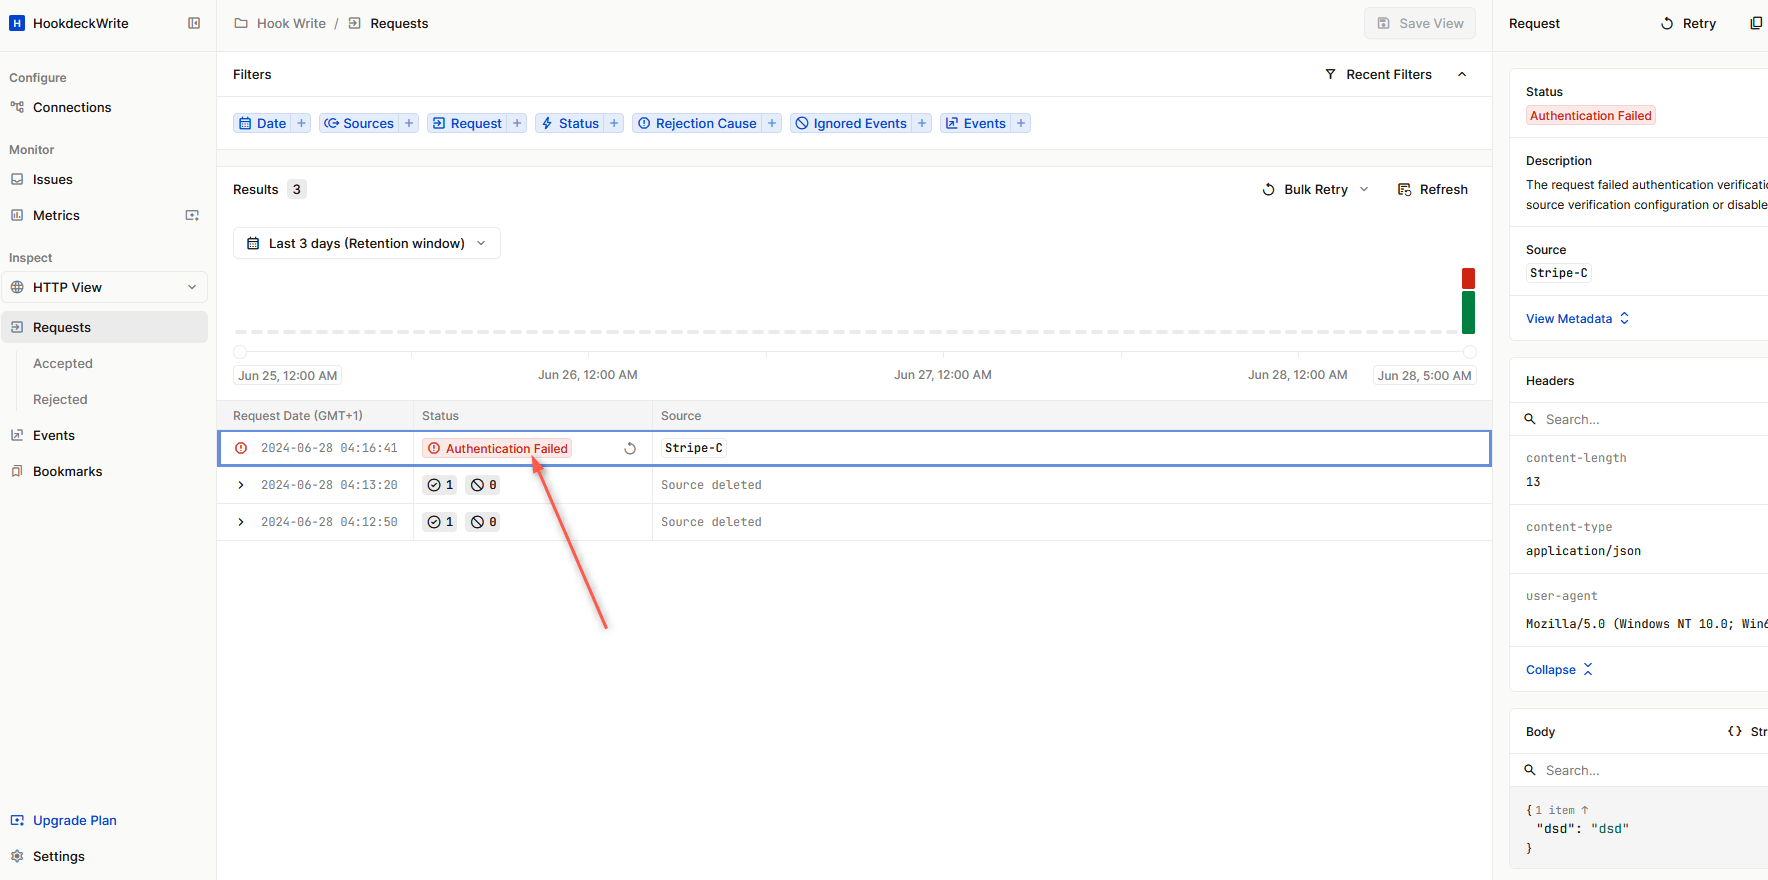This screenshot has height=880, width=1768.
Task: Collapse the Headers section
Action: (x=1559, y=670)
